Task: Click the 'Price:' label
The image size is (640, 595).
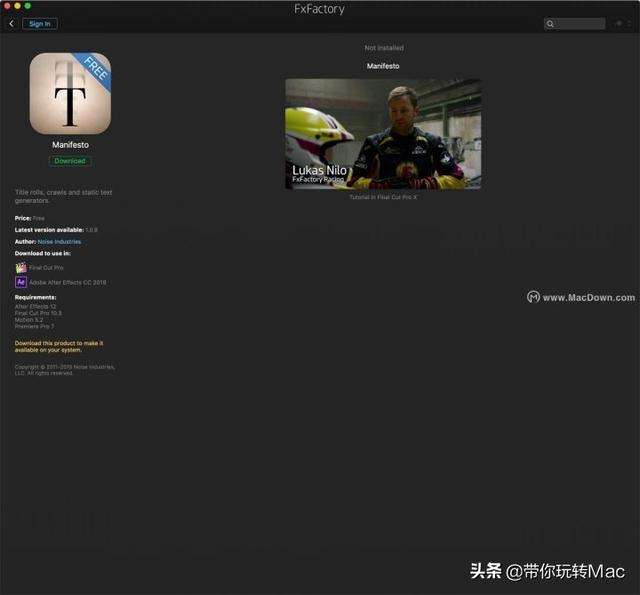Action: tap(23, 218)
